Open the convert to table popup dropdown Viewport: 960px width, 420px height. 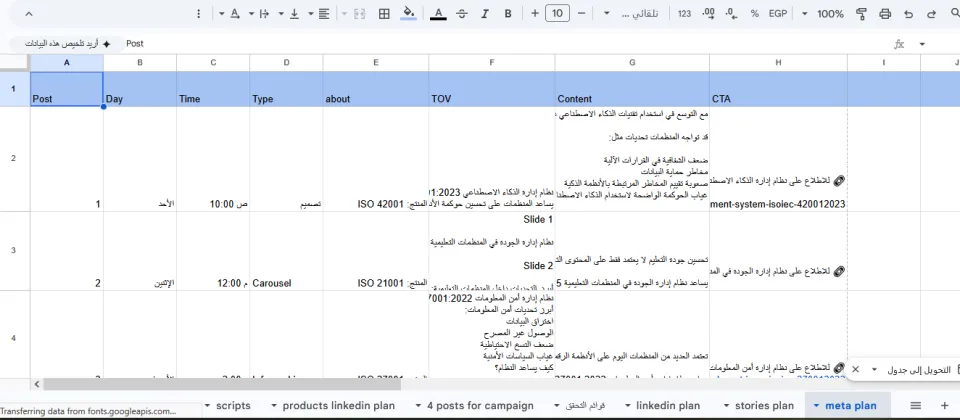point(874,369)
